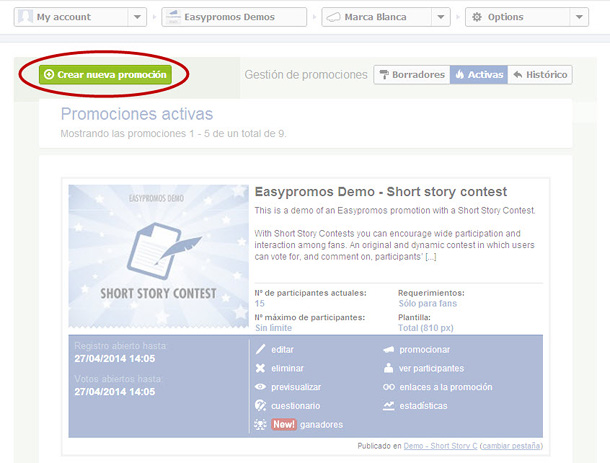The image size is (610, 463).
Task: Click the Gestión de promociones label
Action: click(306, 75)
